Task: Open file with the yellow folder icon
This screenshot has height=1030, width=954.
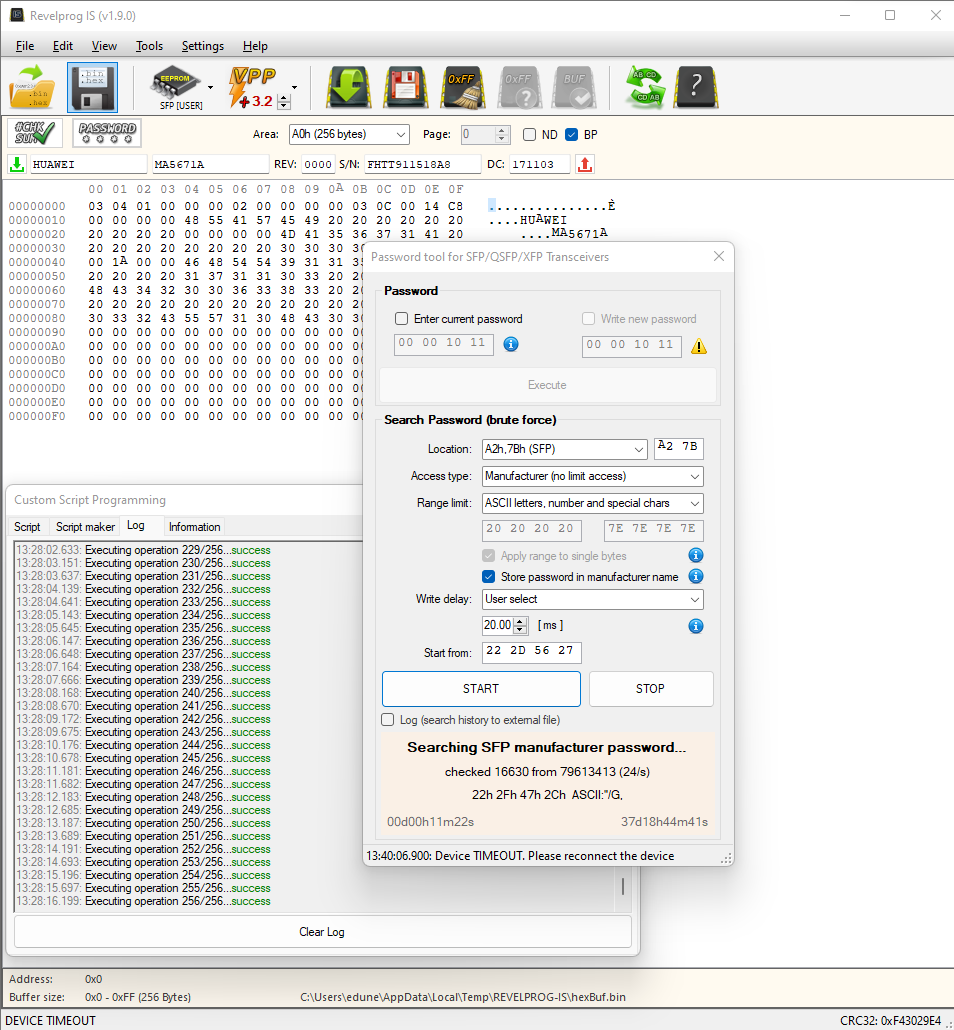Action: (32, 87)
